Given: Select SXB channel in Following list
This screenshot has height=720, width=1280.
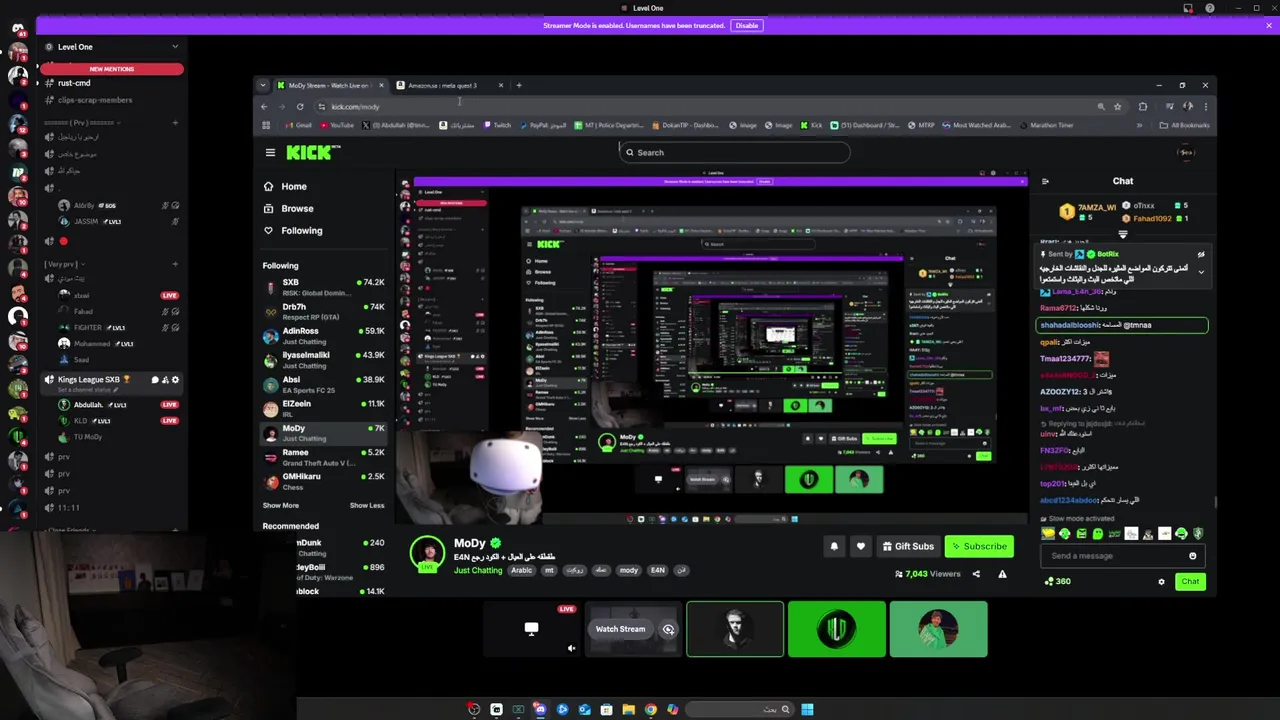Looking at the screenshot, I should coord(325,287).
